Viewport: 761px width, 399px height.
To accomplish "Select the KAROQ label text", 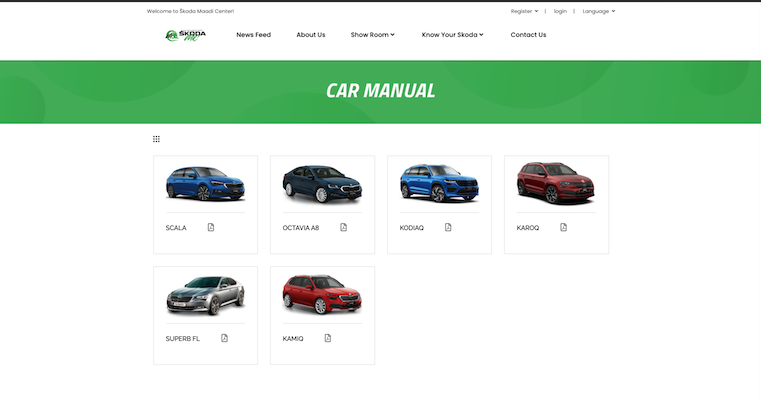I will [528, 228].
